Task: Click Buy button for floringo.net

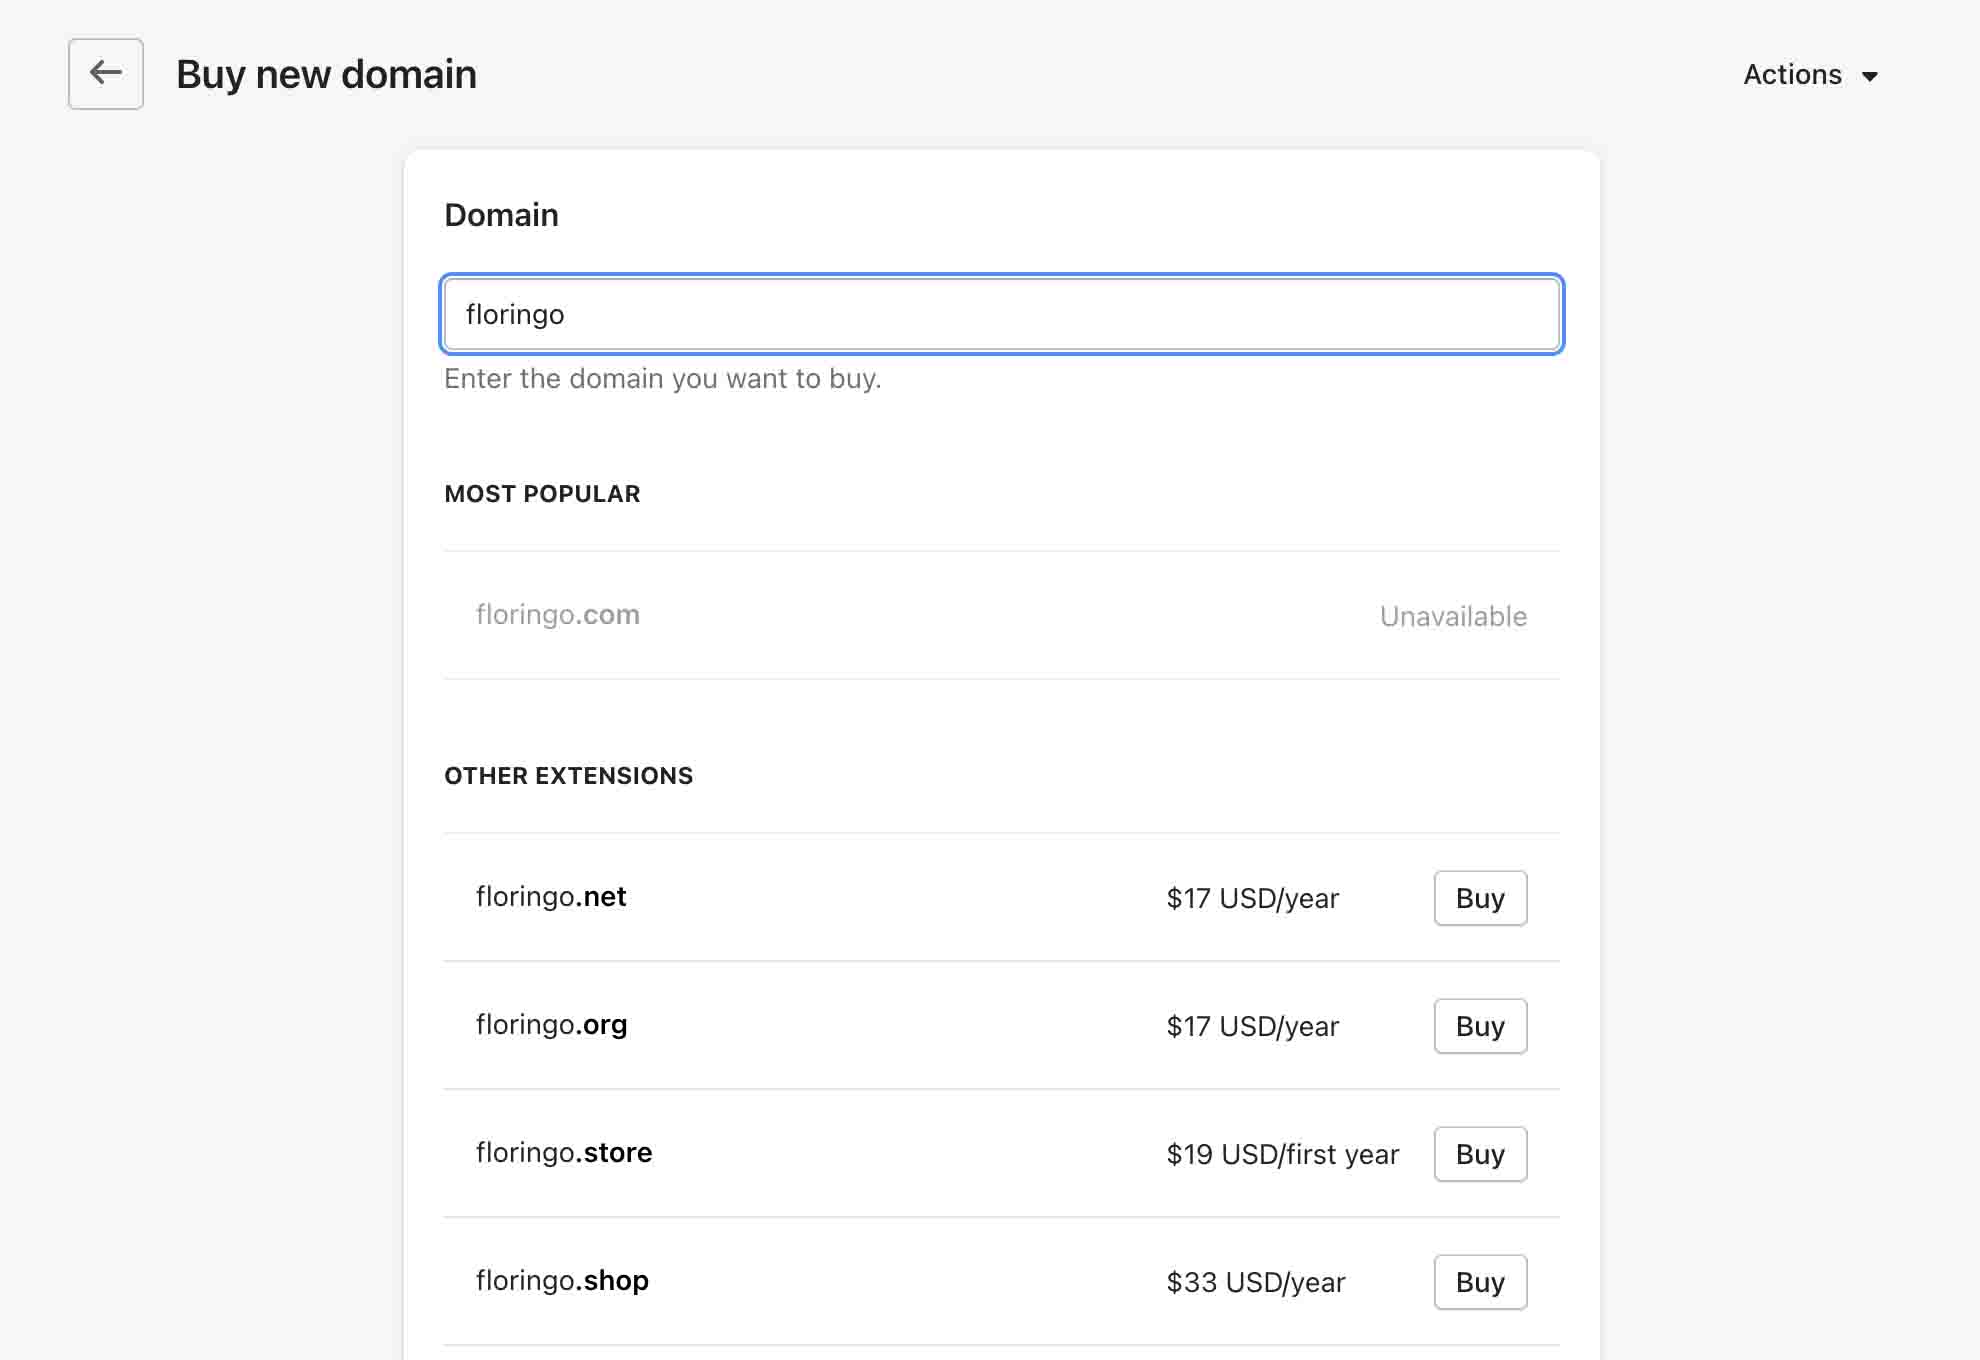Action: coord(1479,898)
